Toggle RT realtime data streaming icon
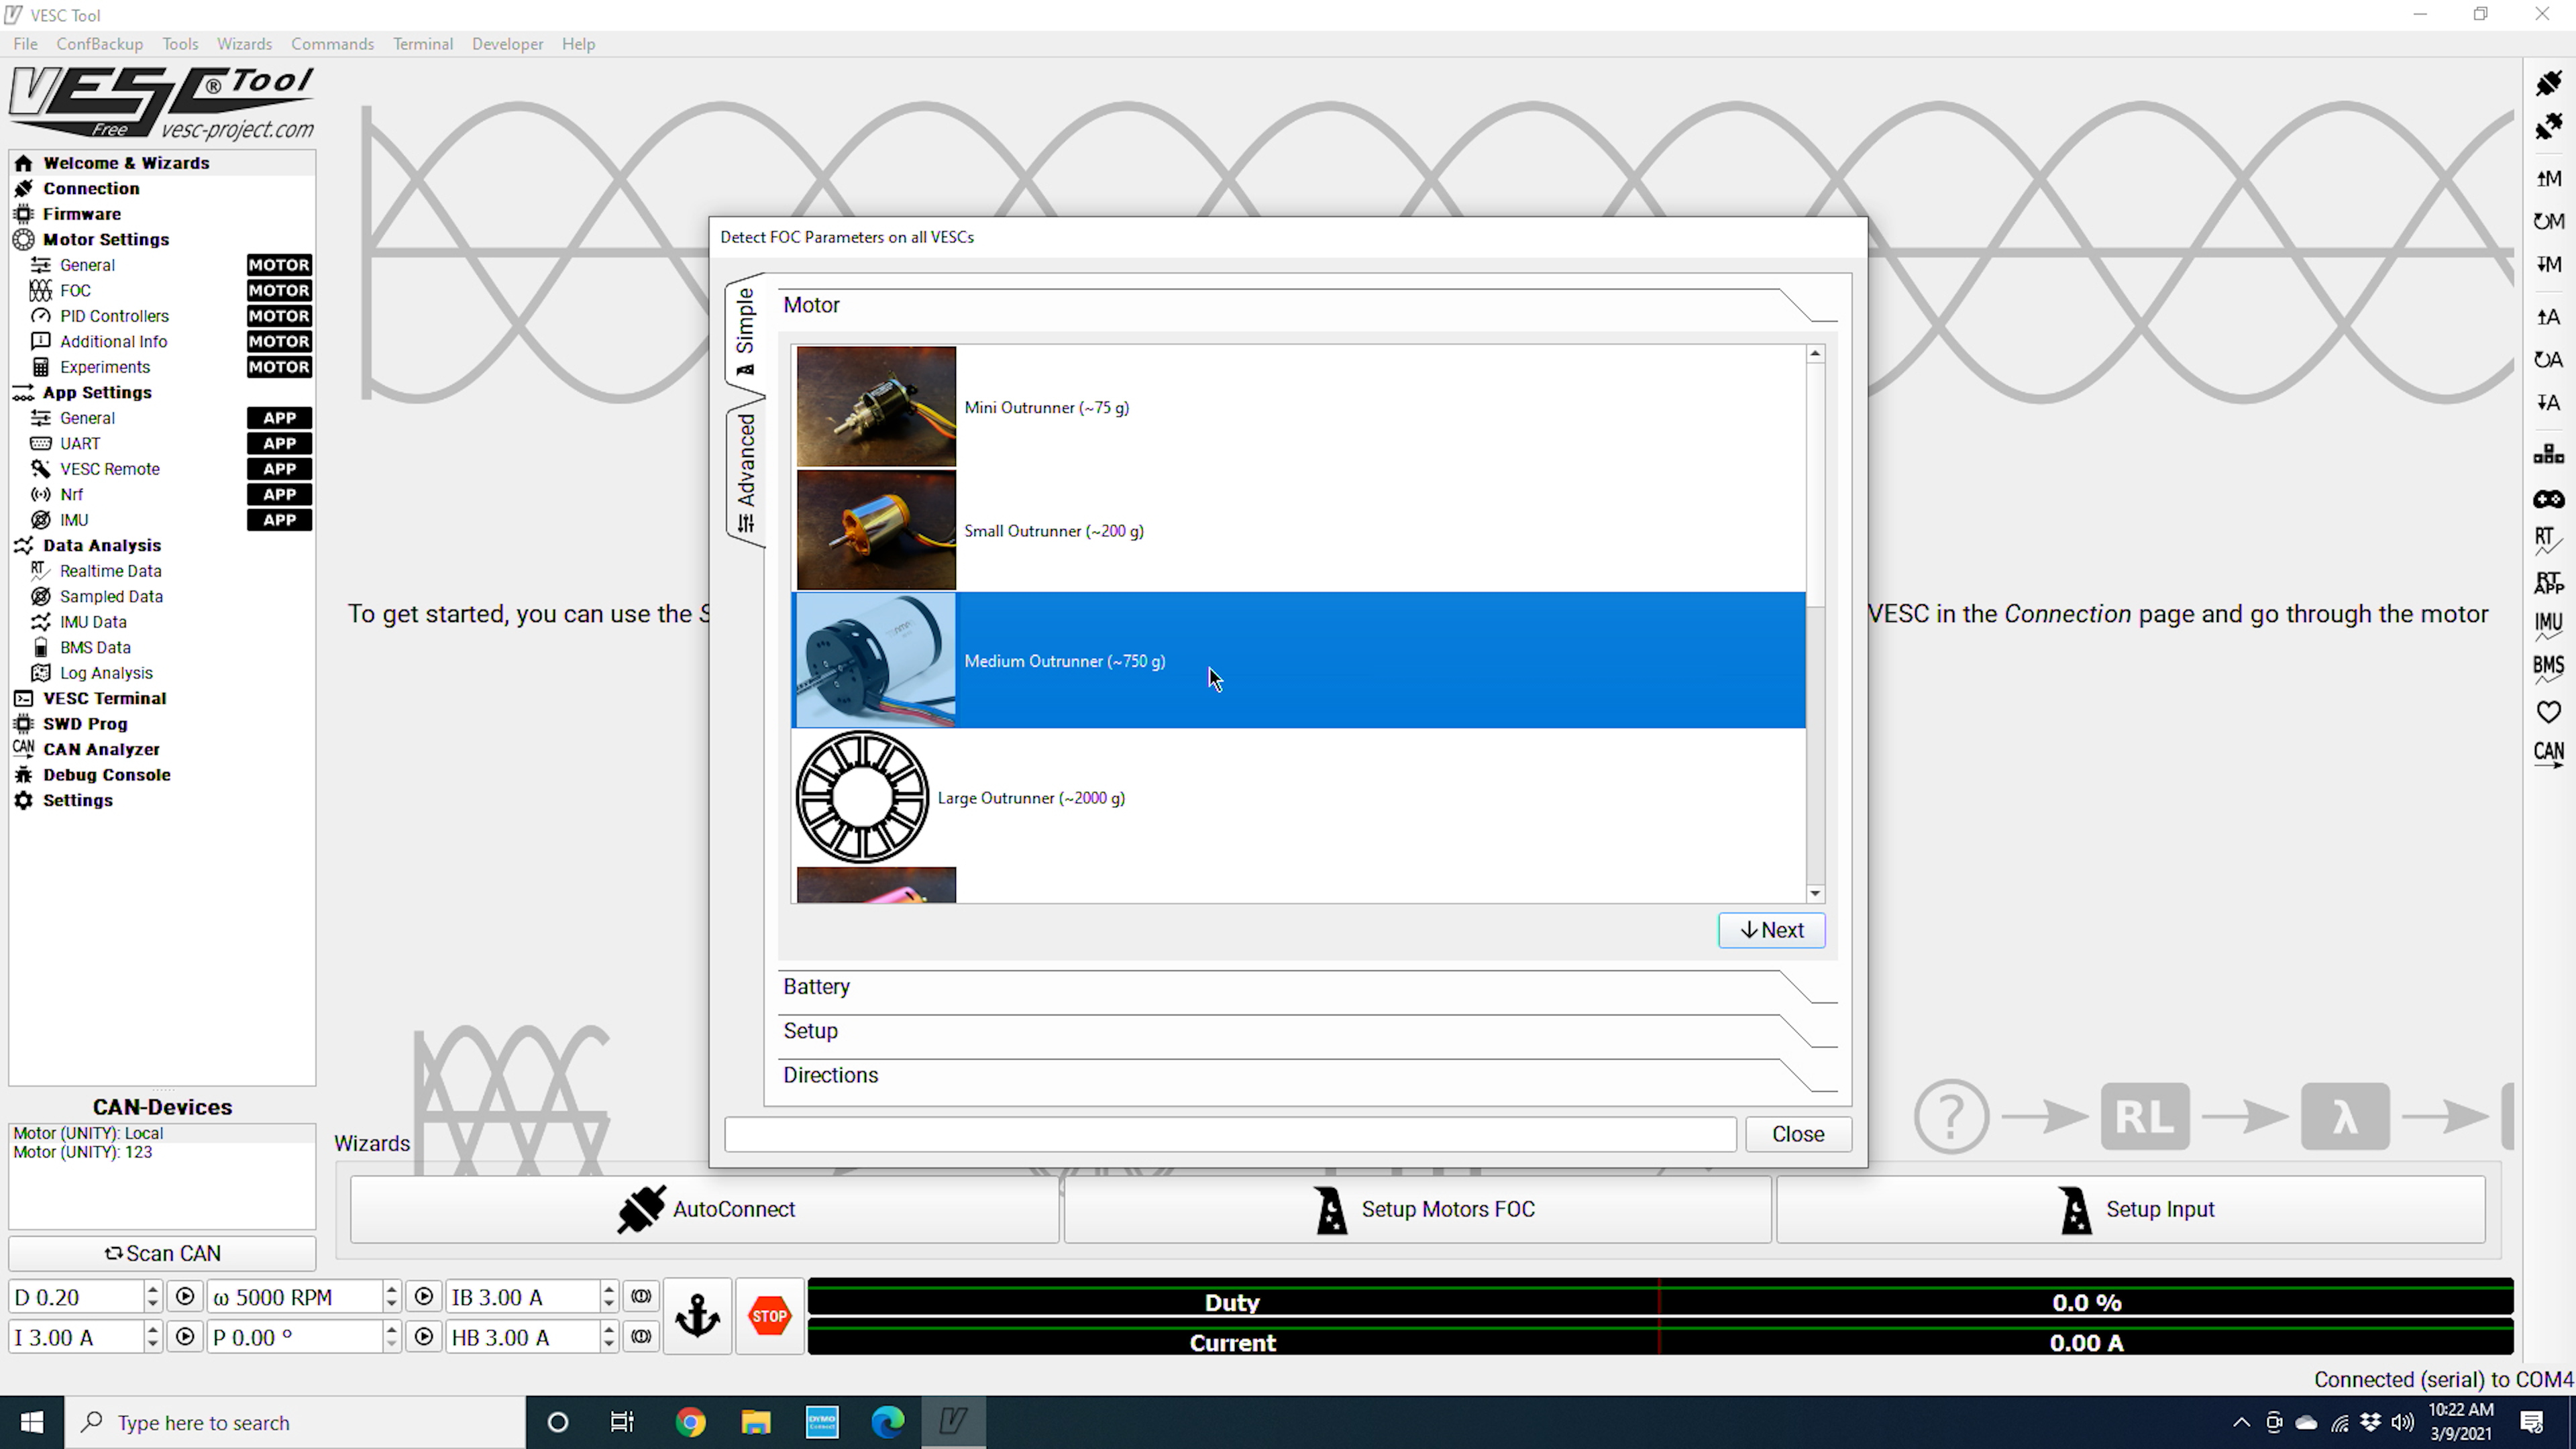 pos(2548,540)
